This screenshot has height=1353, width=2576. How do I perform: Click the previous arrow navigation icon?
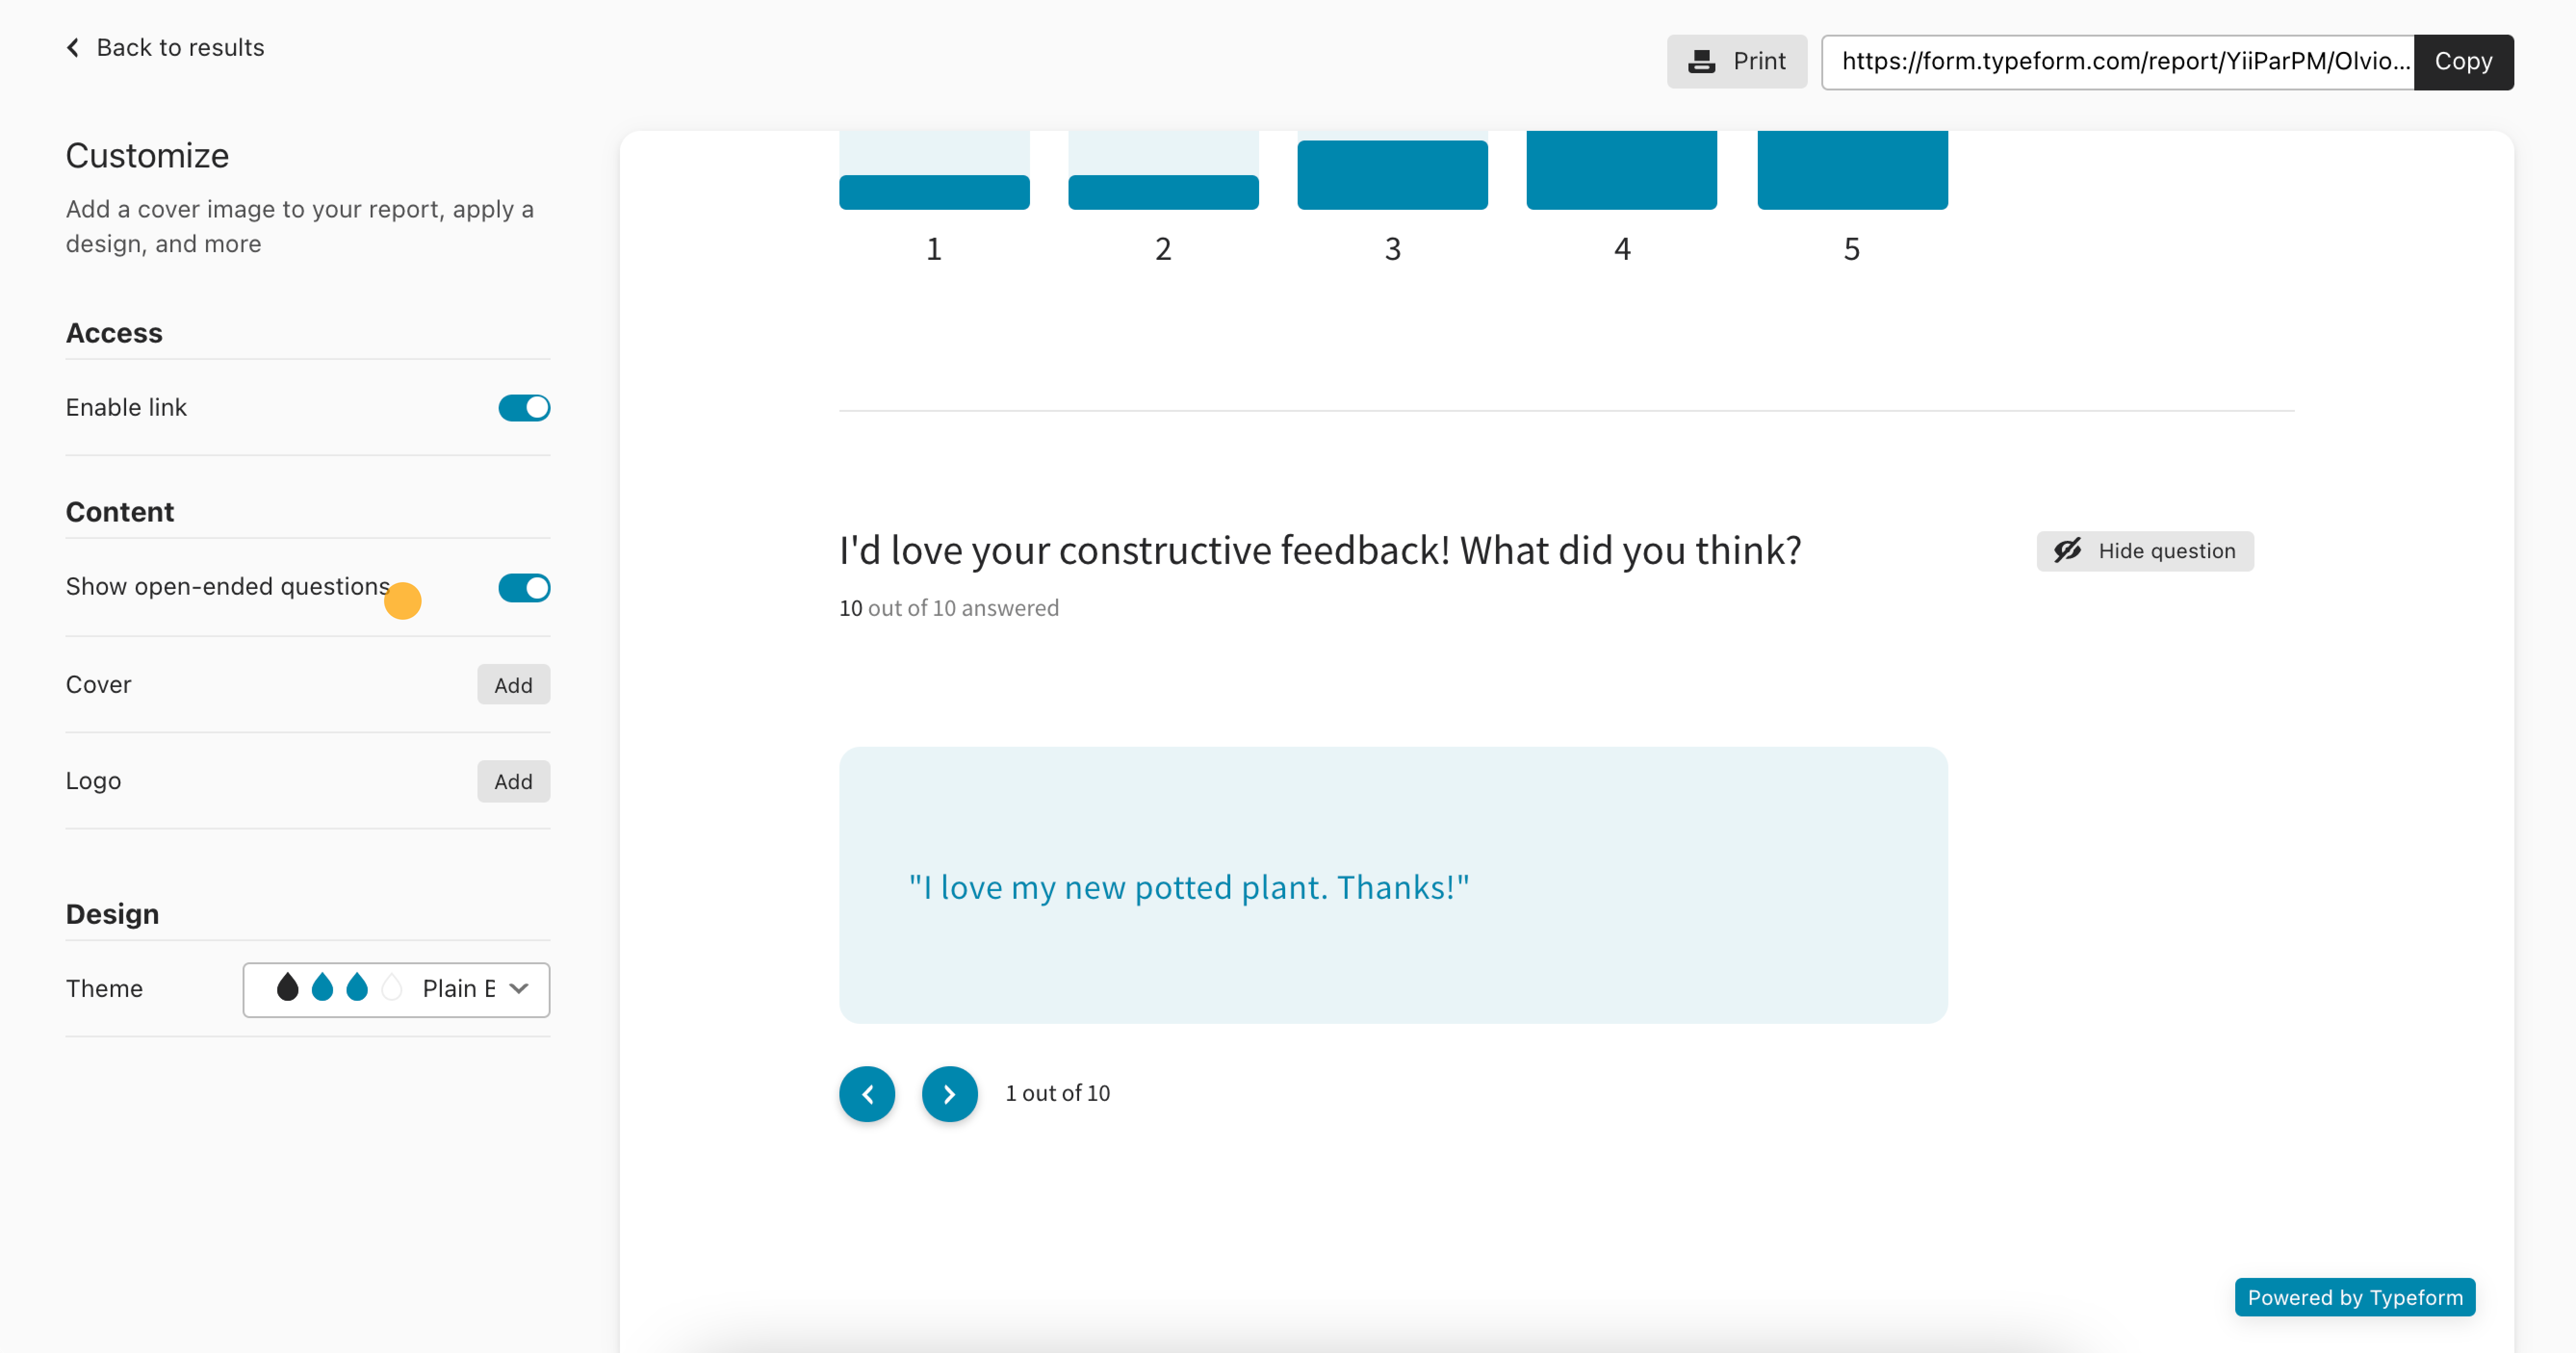869,1092
